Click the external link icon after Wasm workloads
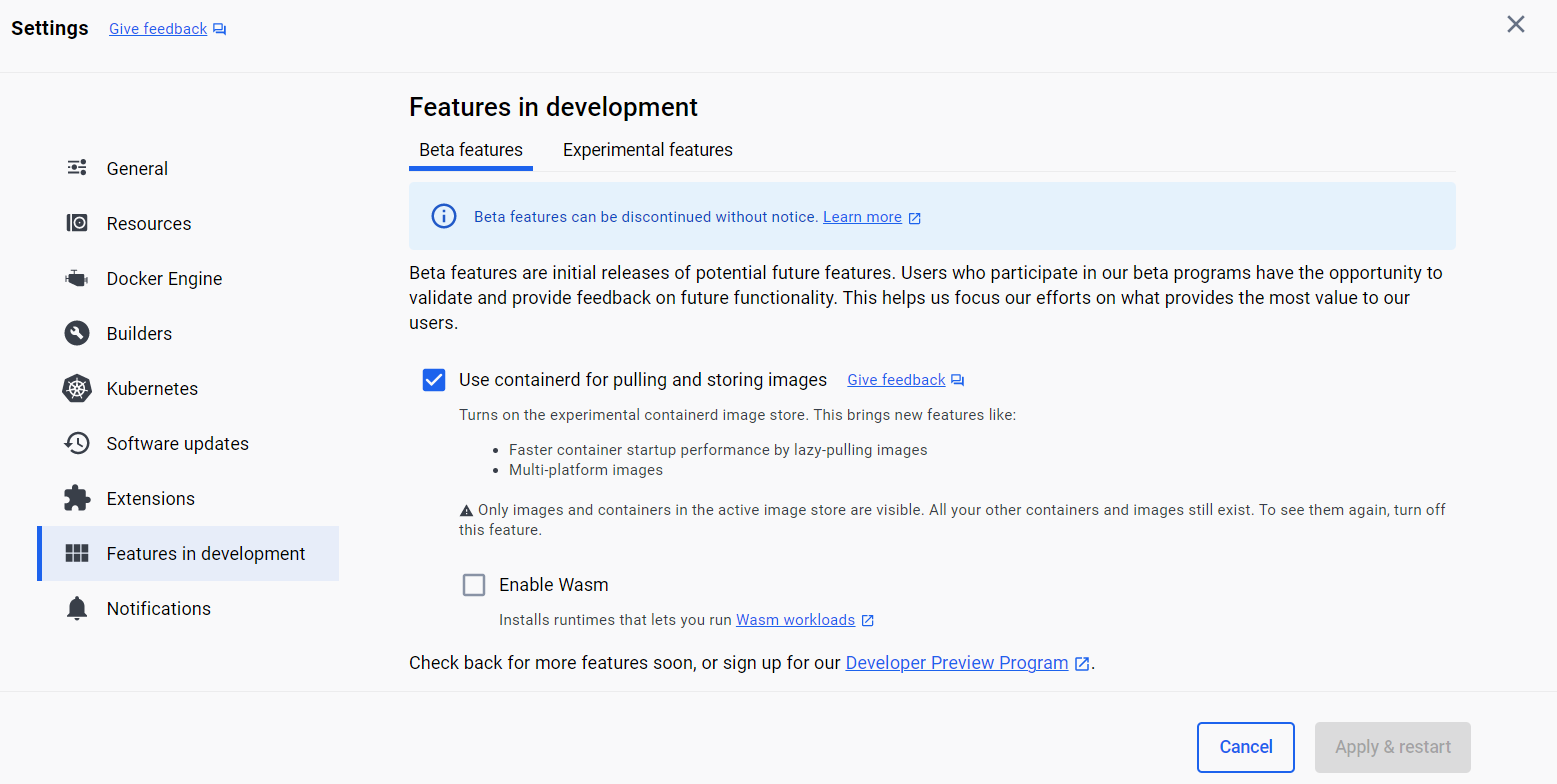1557x784 pixels. click(x=868, y=620)
